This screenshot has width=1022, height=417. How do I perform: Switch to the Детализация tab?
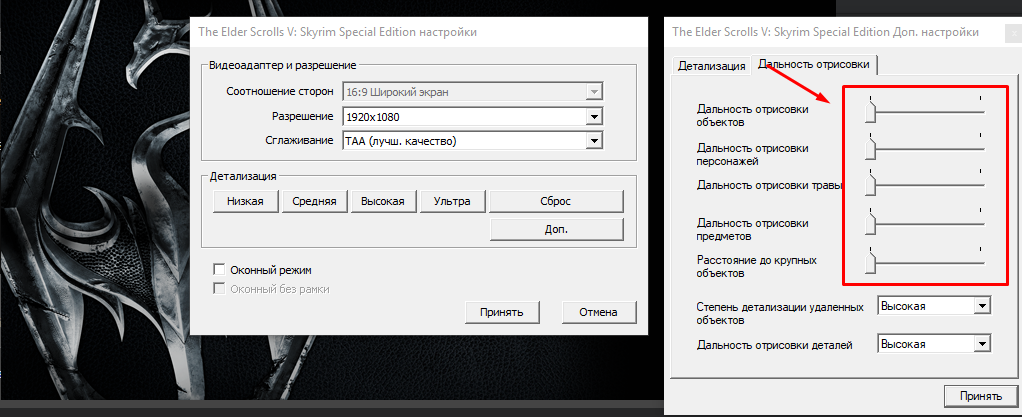pyautogui.click(x=711, y=66)
